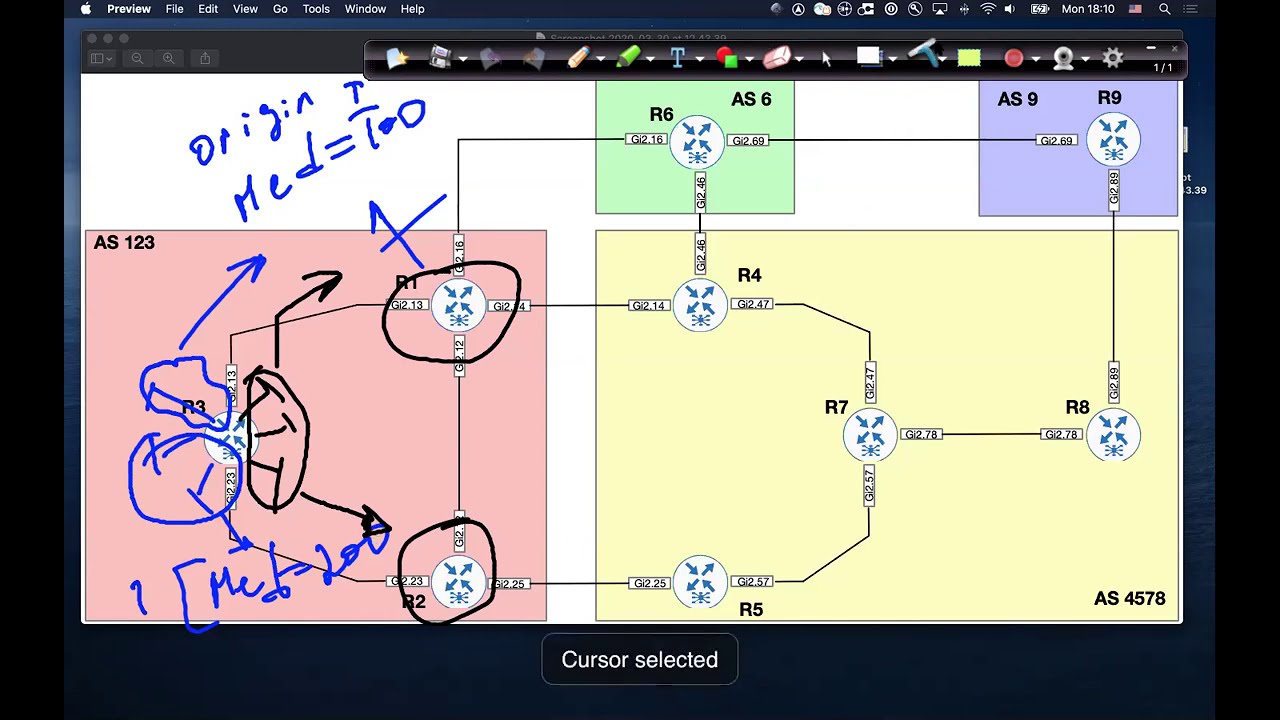This screenshot has width=1280, height=720.
Task: Select the text T tool
Action: point(677,58)
